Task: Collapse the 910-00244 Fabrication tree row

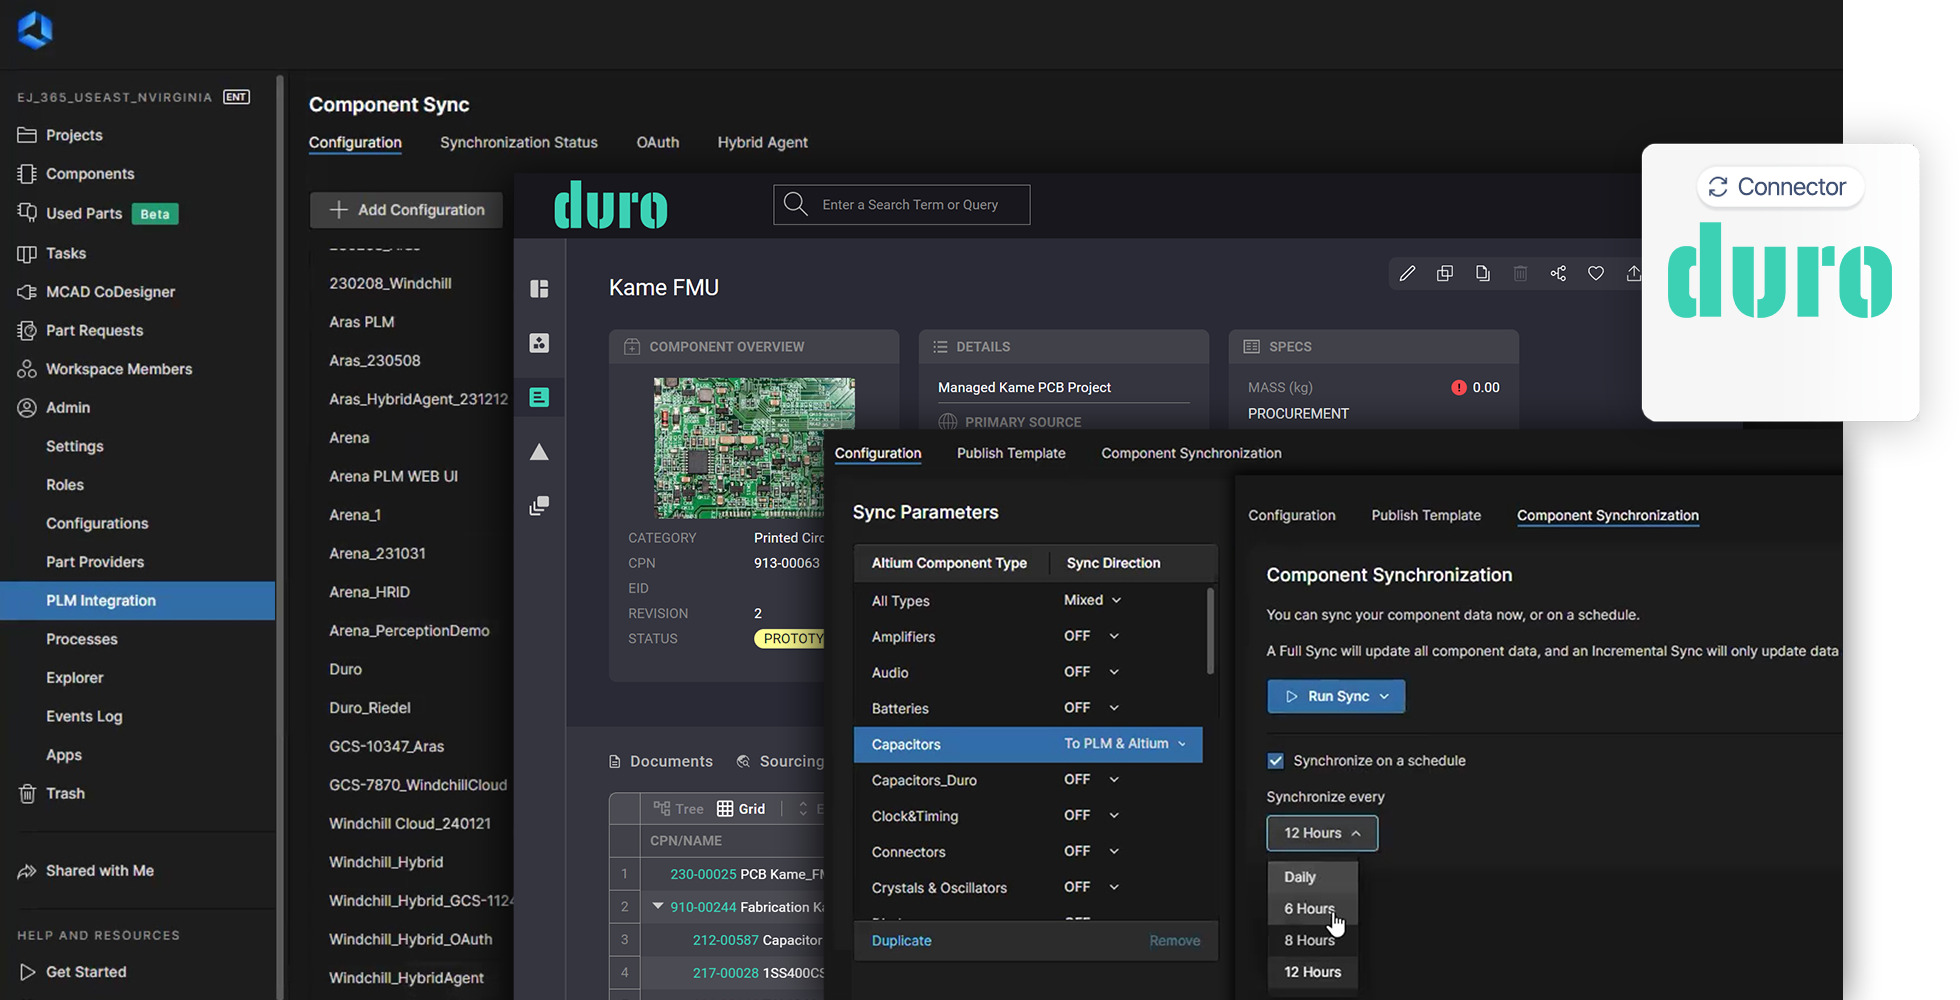Action: (658, 906)
